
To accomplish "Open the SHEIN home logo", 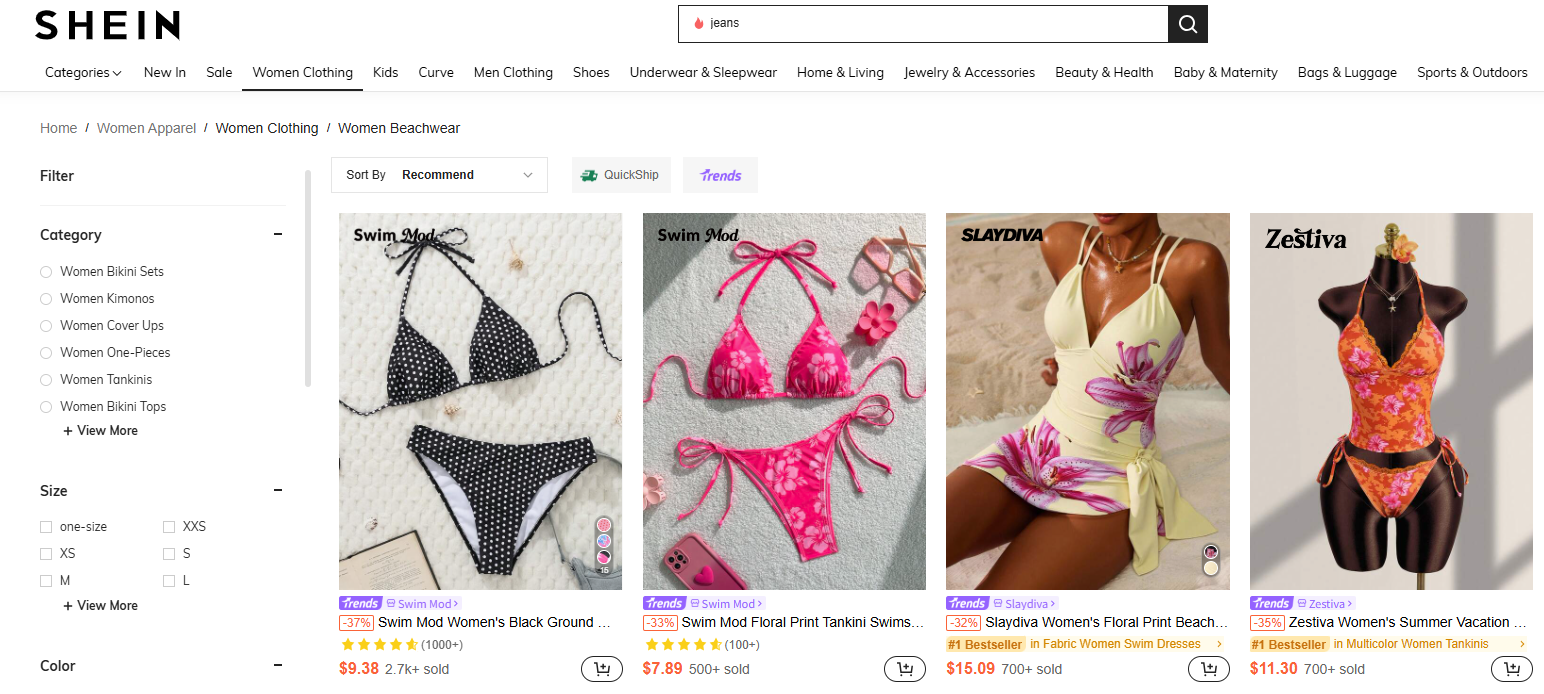I will (107, 25).
